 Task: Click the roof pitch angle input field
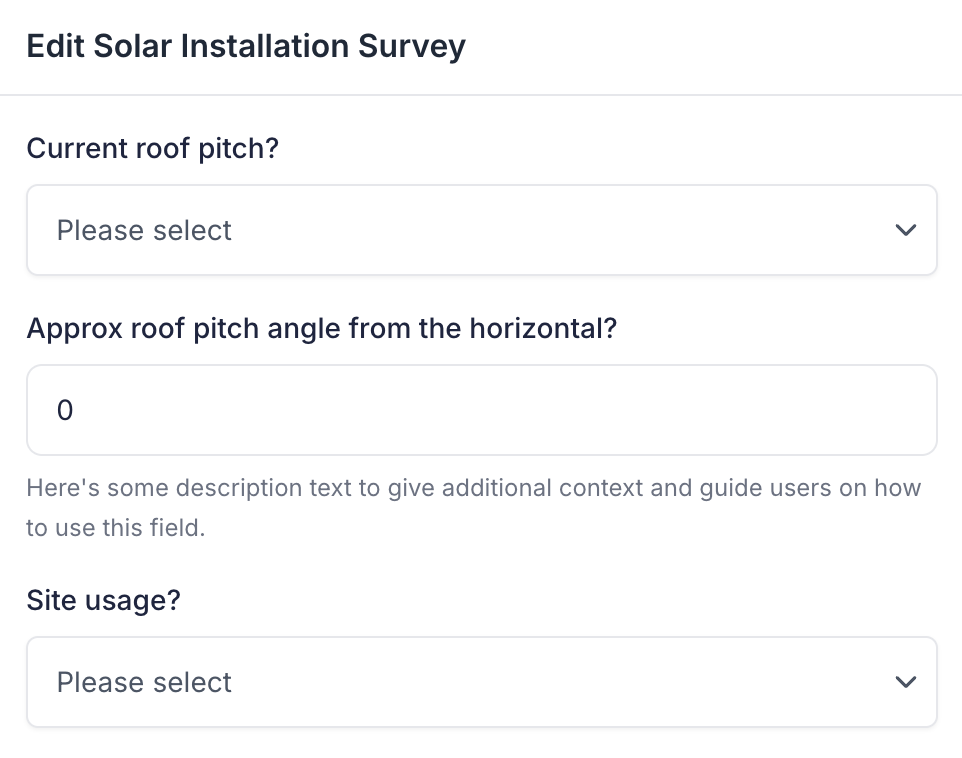tap(480, 410)
